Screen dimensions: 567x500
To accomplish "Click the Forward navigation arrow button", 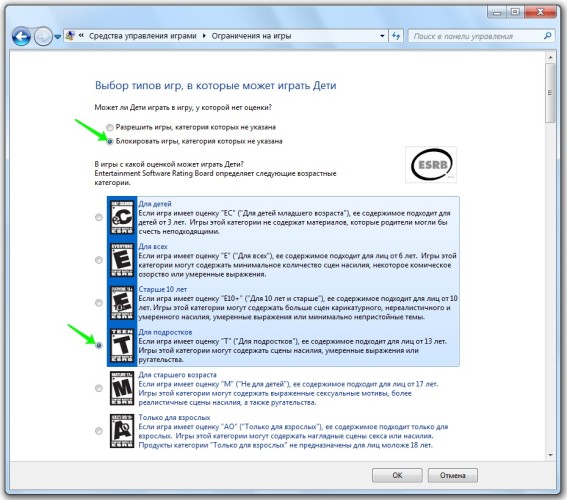I will click(43, 37).
